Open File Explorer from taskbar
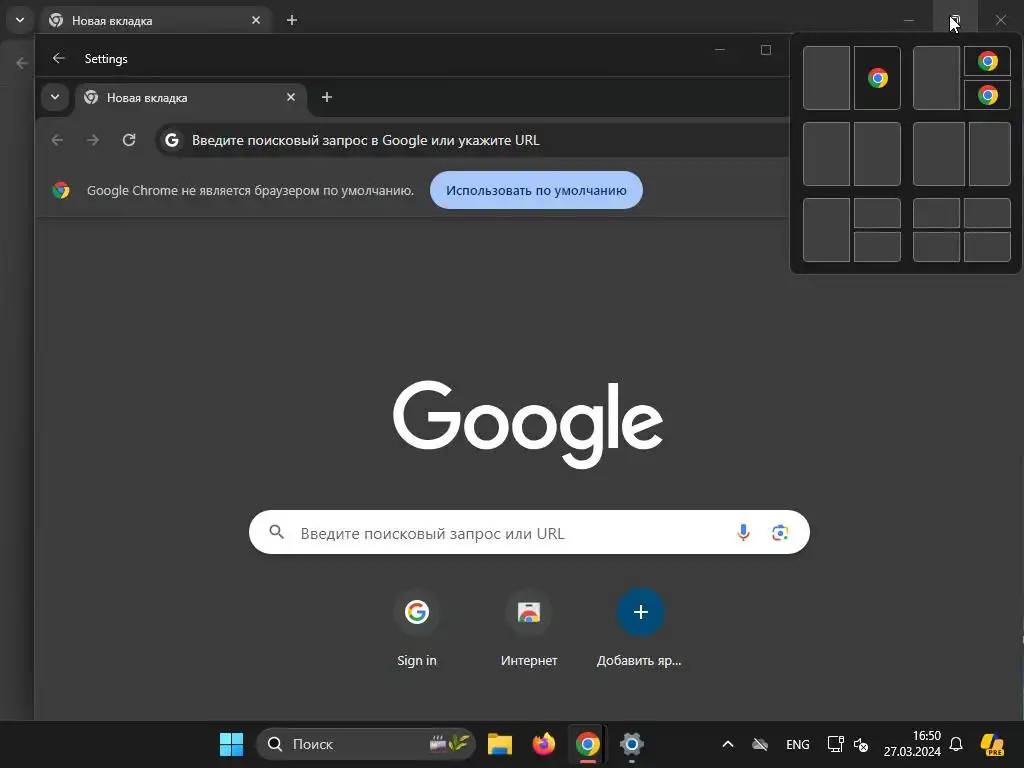The image size is (1024, 768). pyautogui.click(x=500, y=744)
